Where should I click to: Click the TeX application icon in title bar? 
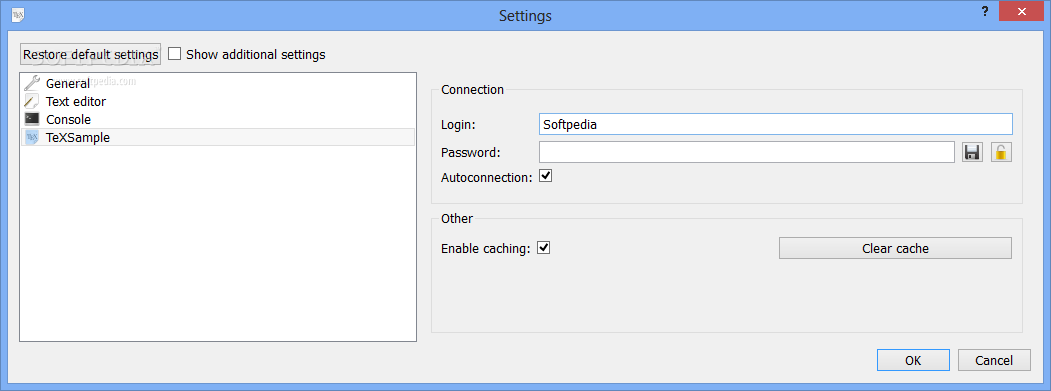coord(18,15)
